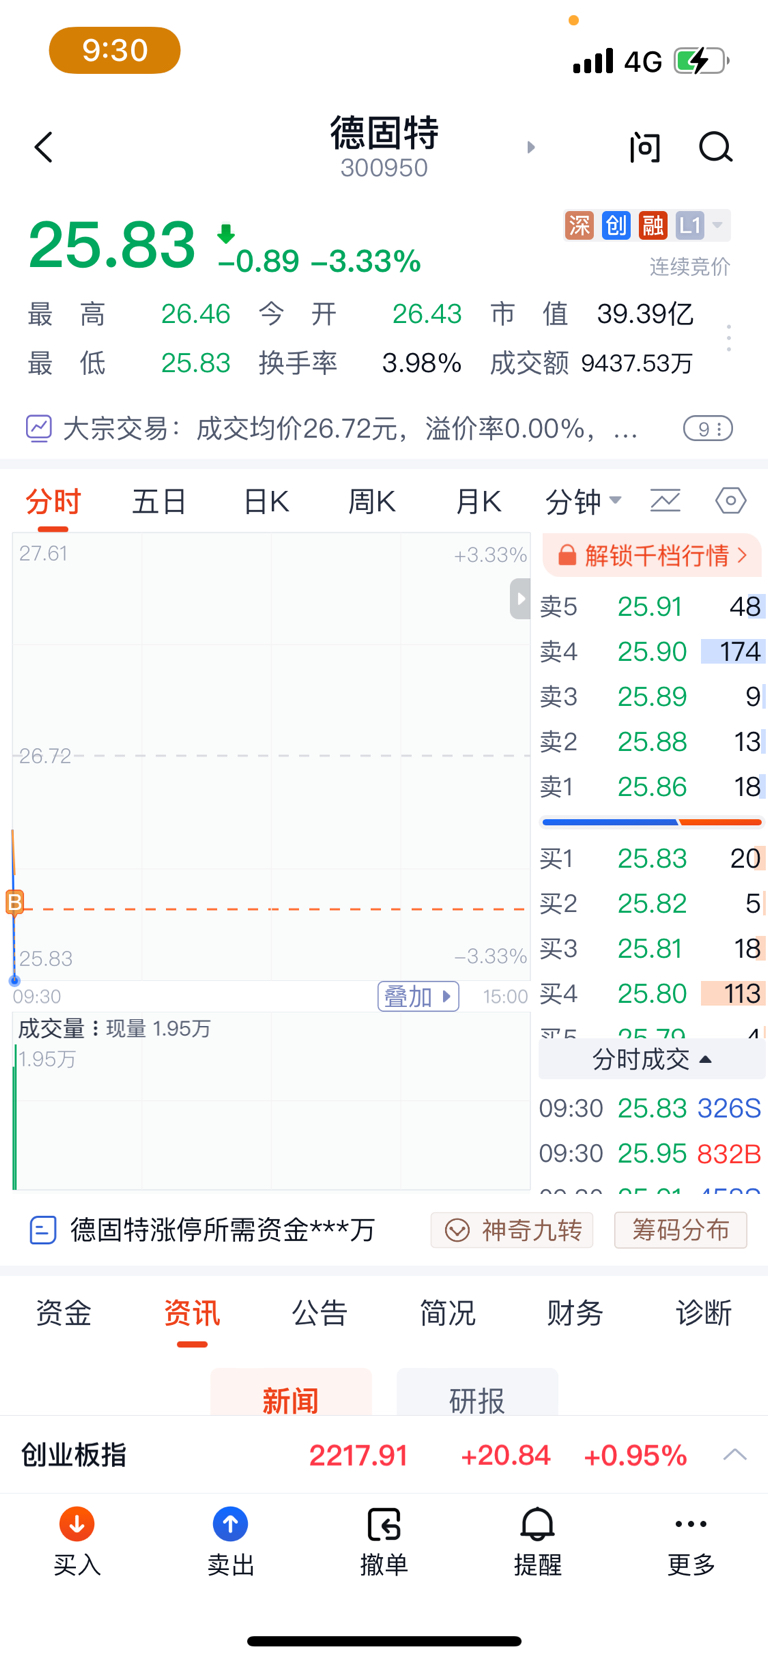Tap the stock code 300950
Screen dimensions: 768x1663
tap(384, 168)
